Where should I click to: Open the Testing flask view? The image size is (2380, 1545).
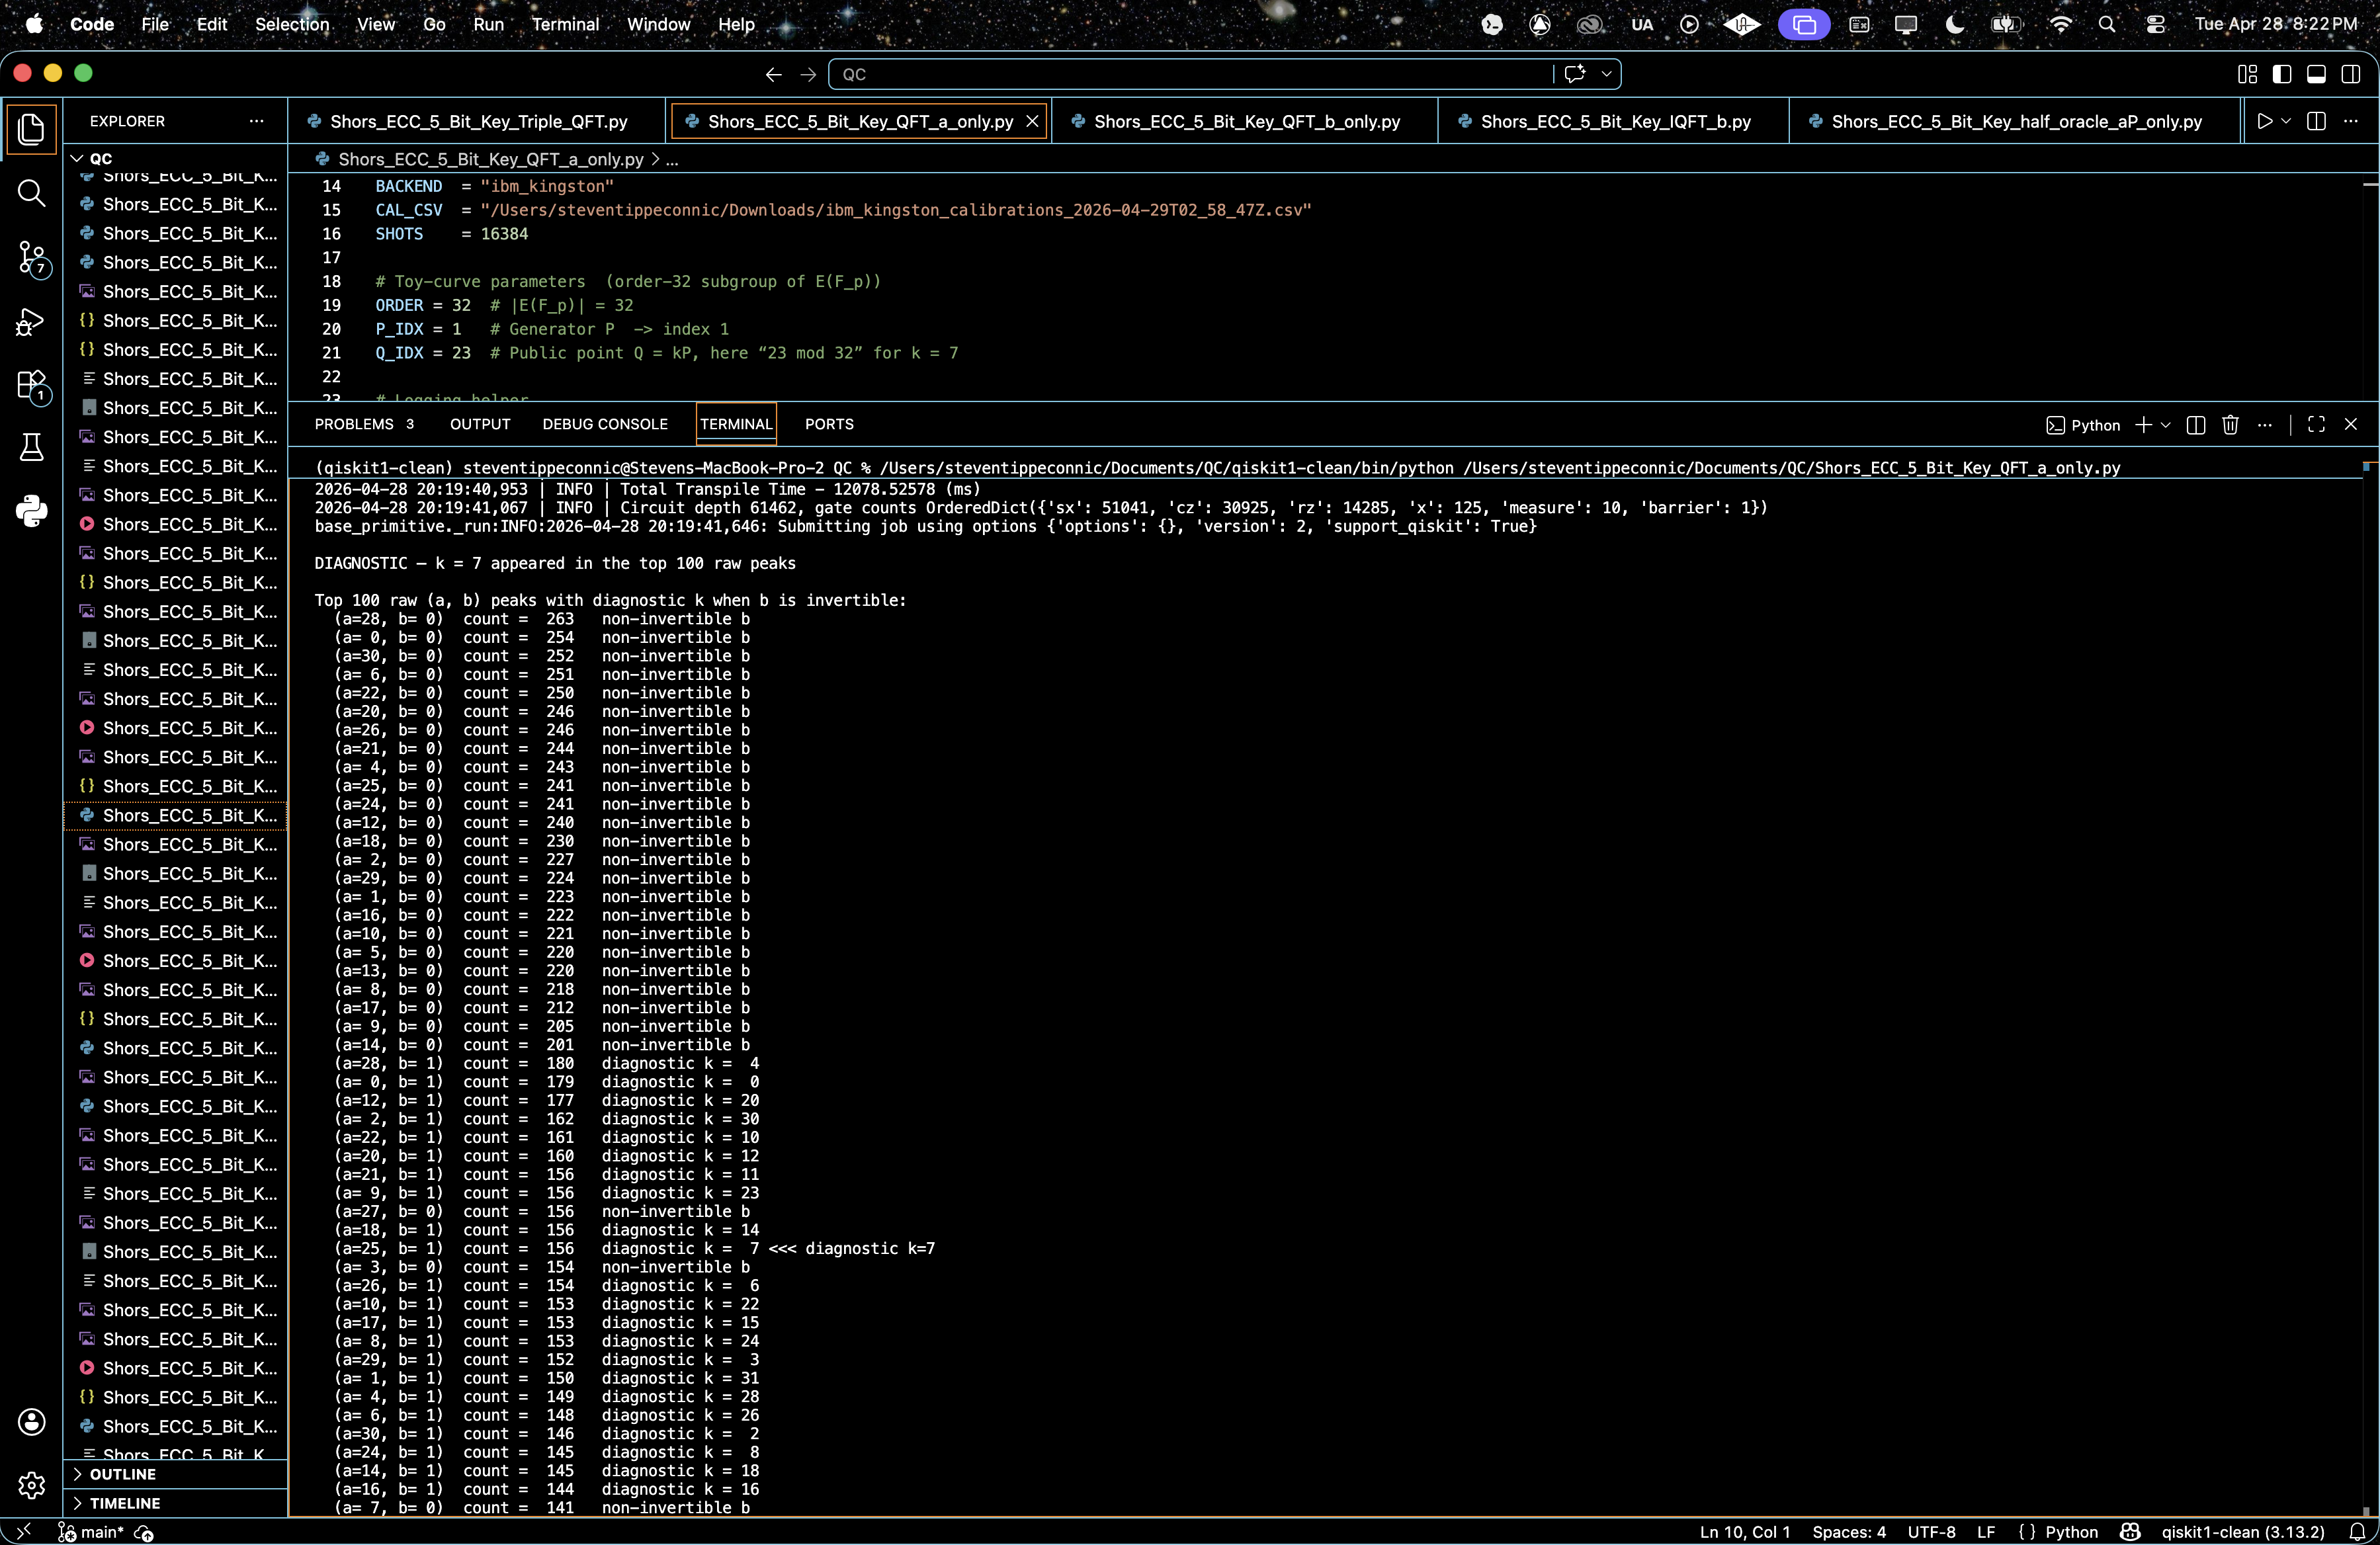(x=32, y=447)
